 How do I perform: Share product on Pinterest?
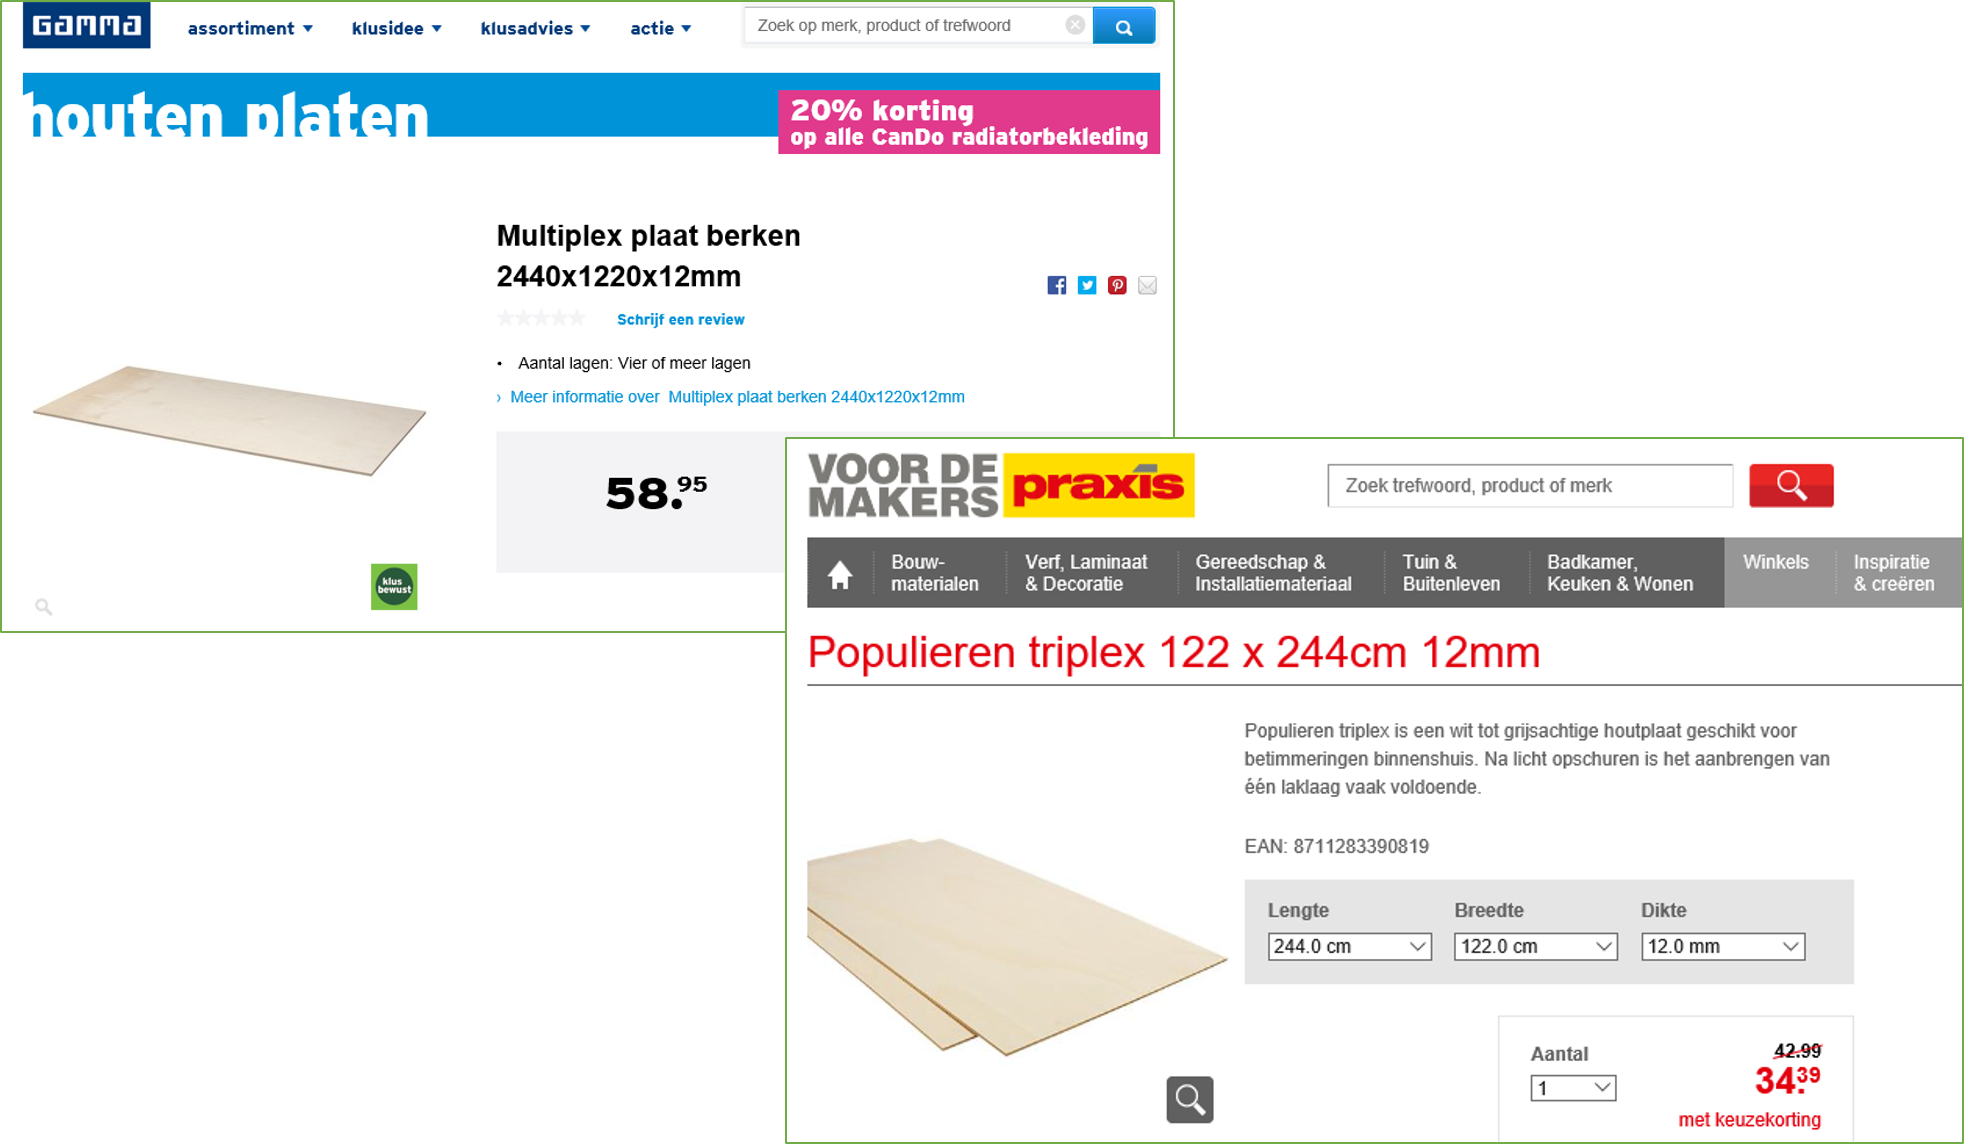(x=1117, y=285)
